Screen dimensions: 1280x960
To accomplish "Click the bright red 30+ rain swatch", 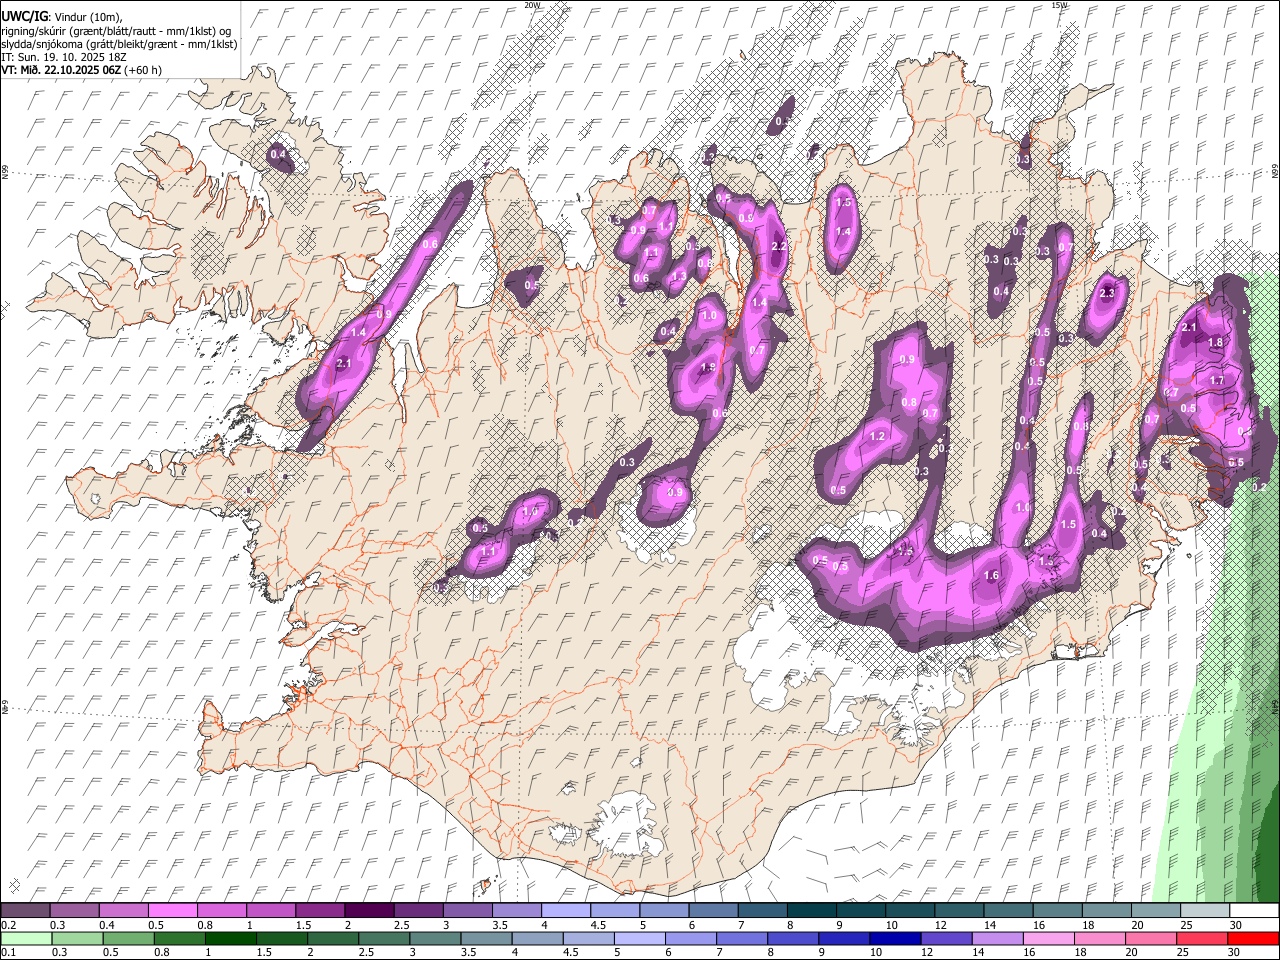I will tap(1253, 938).
